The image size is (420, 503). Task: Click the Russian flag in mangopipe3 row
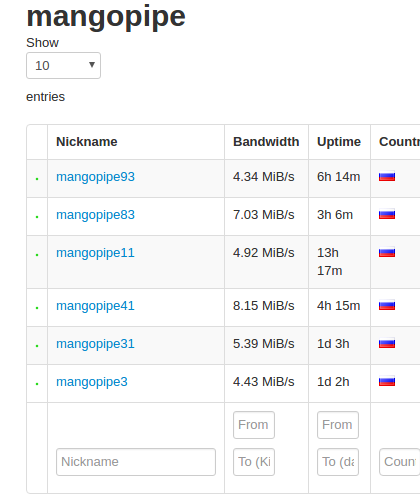[387, 381]
